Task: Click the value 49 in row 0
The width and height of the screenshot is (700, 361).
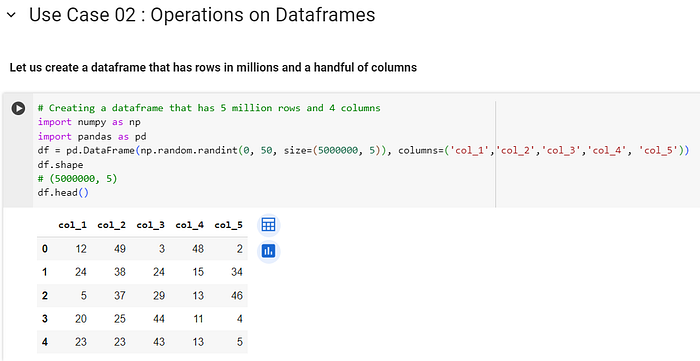Action: tap(120, 249)
